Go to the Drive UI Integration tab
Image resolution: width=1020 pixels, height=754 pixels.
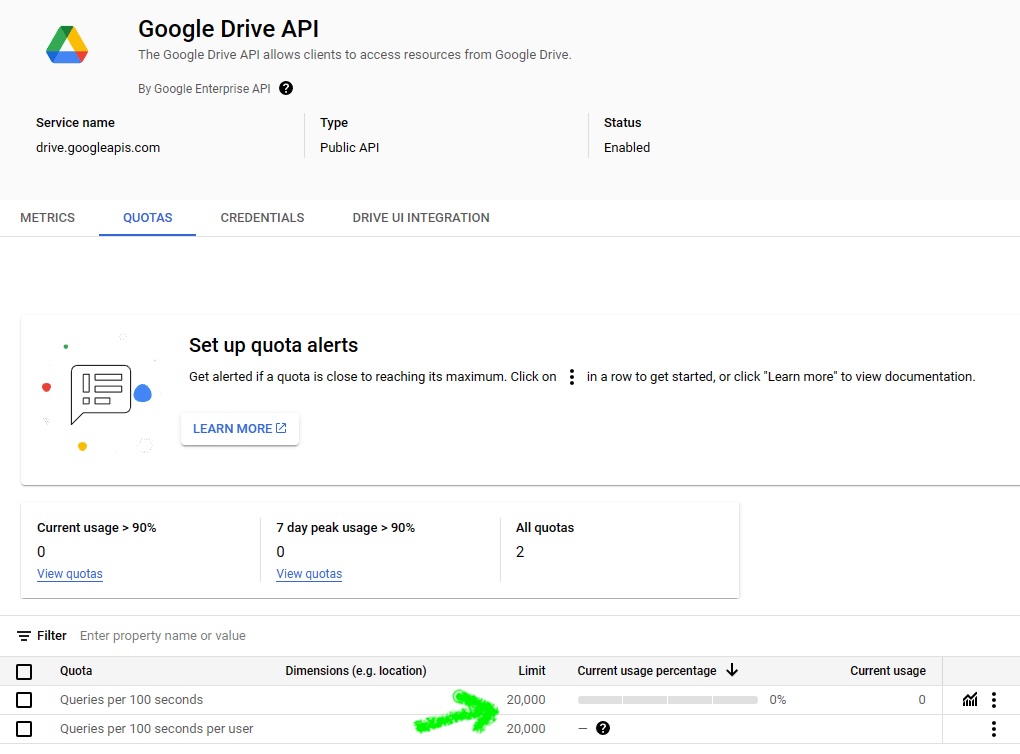[x=421, y=218]
